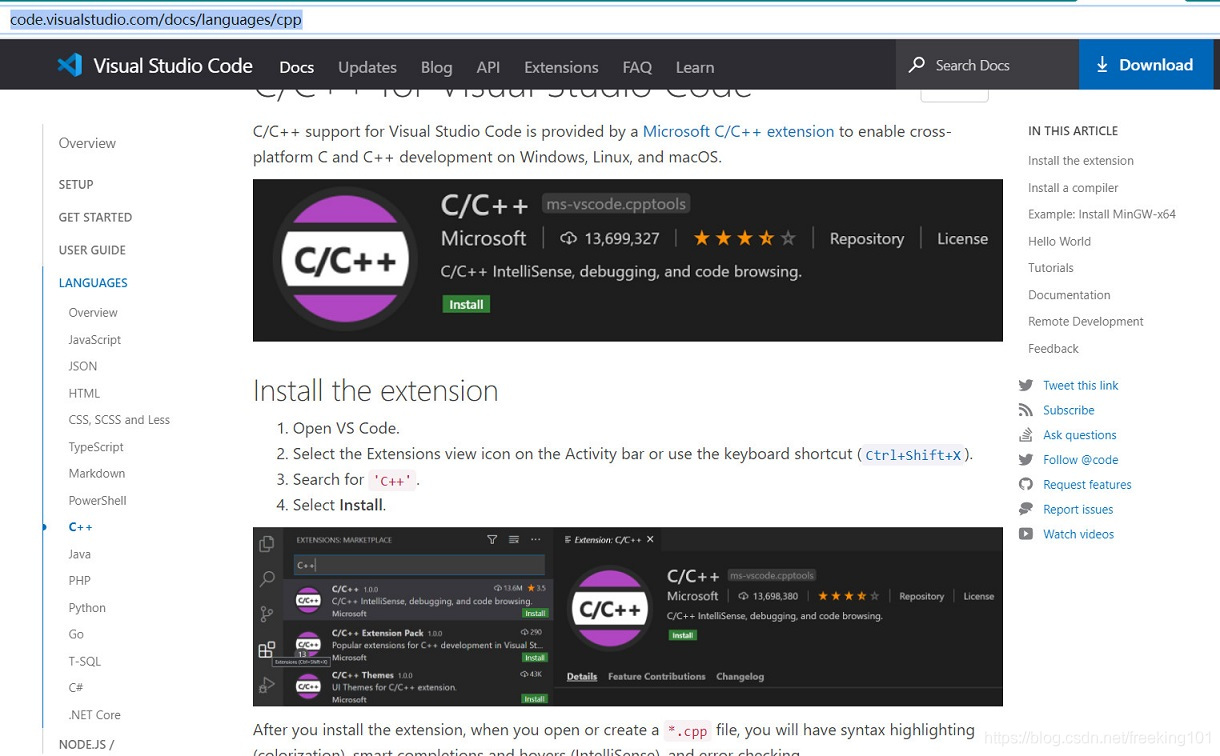1220x756 pixels.
Task: Select Python in the Languages sidebar
Action: (87, 607)
